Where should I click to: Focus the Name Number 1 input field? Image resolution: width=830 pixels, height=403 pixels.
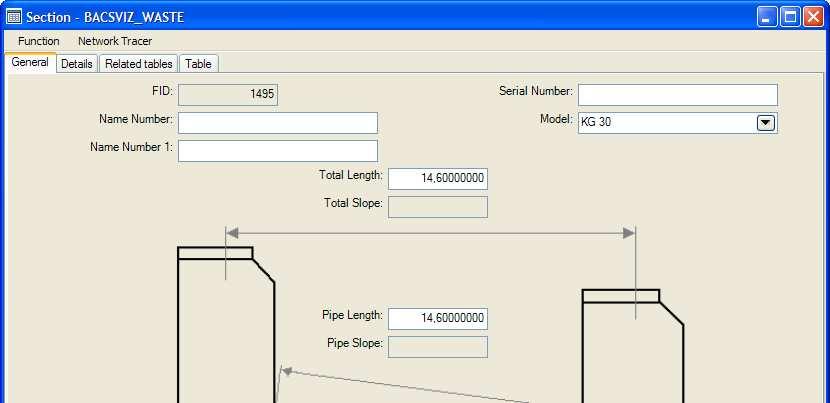(278, 151)
